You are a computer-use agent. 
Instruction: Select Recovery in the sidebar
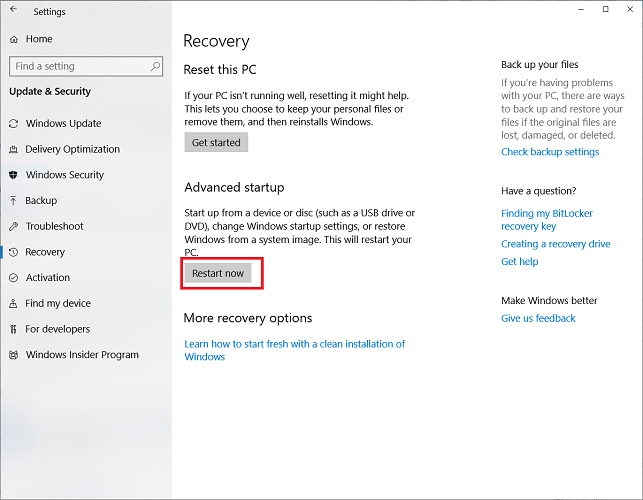[x=45, y=252]
